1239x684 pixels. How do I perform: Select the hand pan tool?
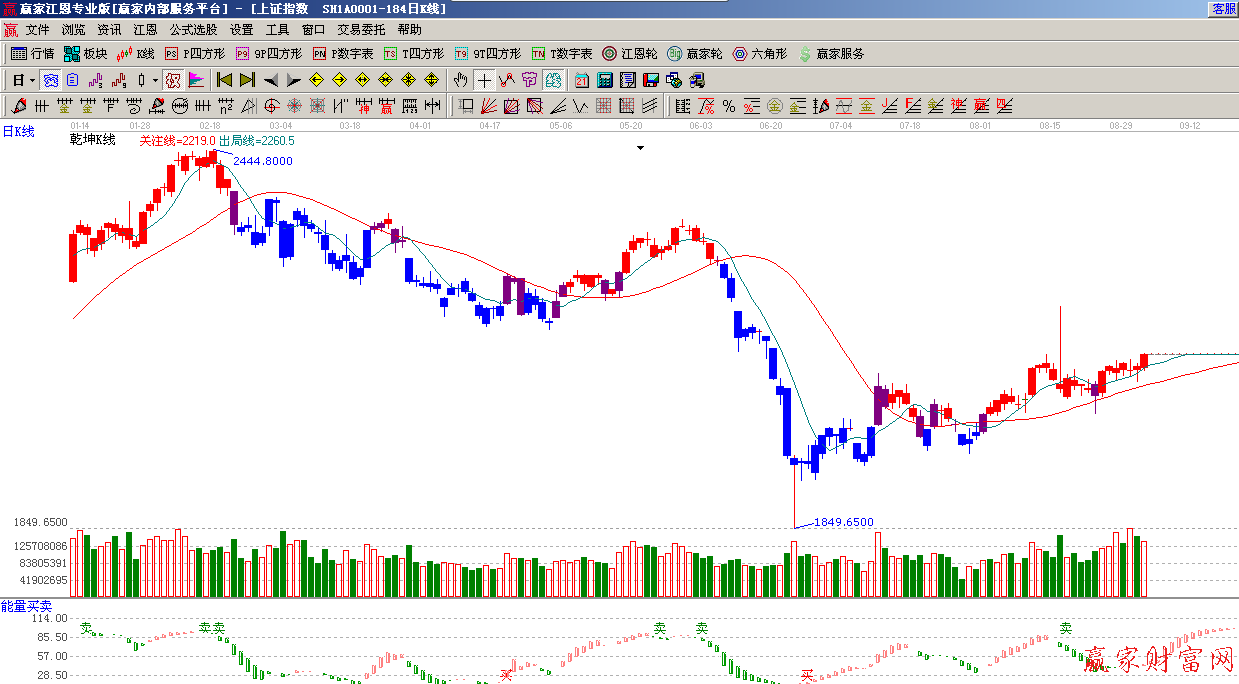click(x=460, y=80)
